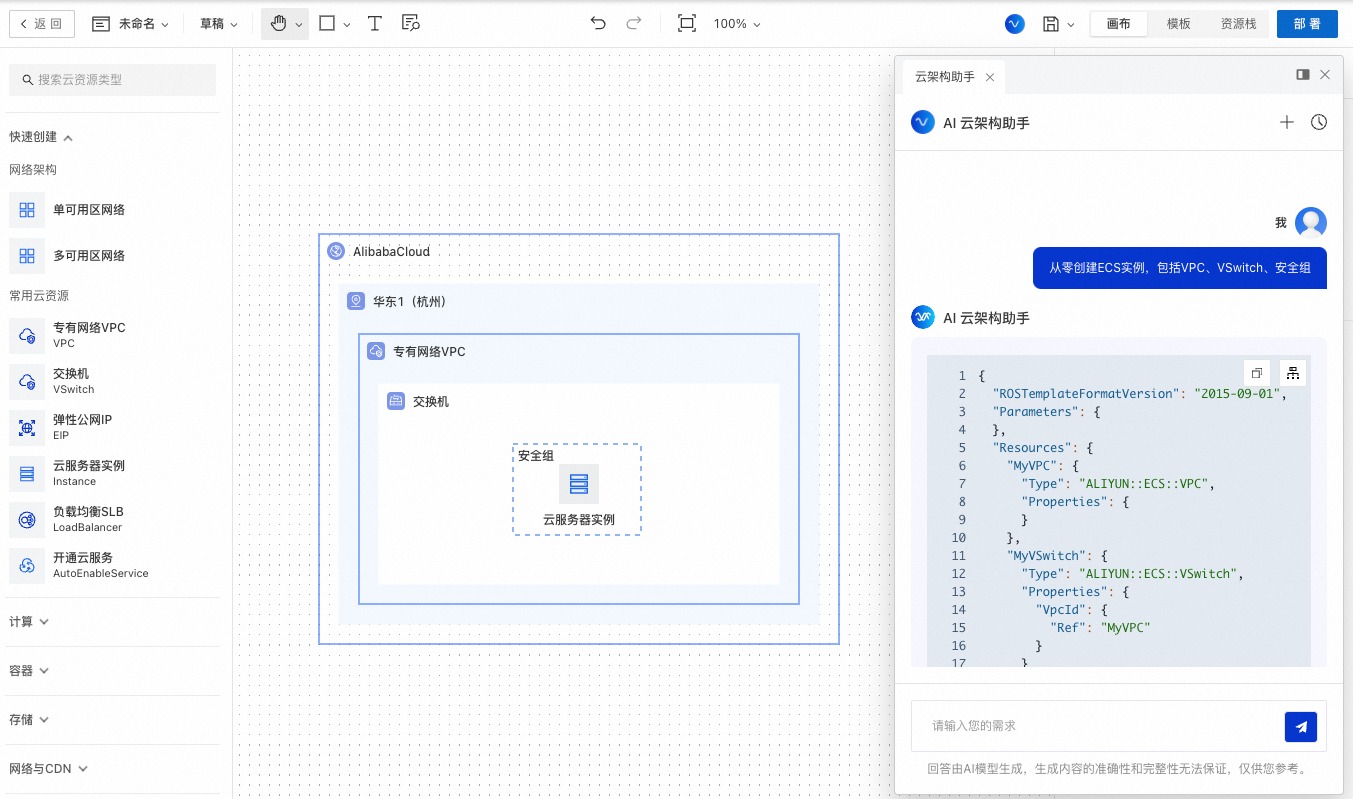This screenshot has width=1353, height=799.
Task: Click the 交换机 node icon on canvas
Action: coord(396,401)
